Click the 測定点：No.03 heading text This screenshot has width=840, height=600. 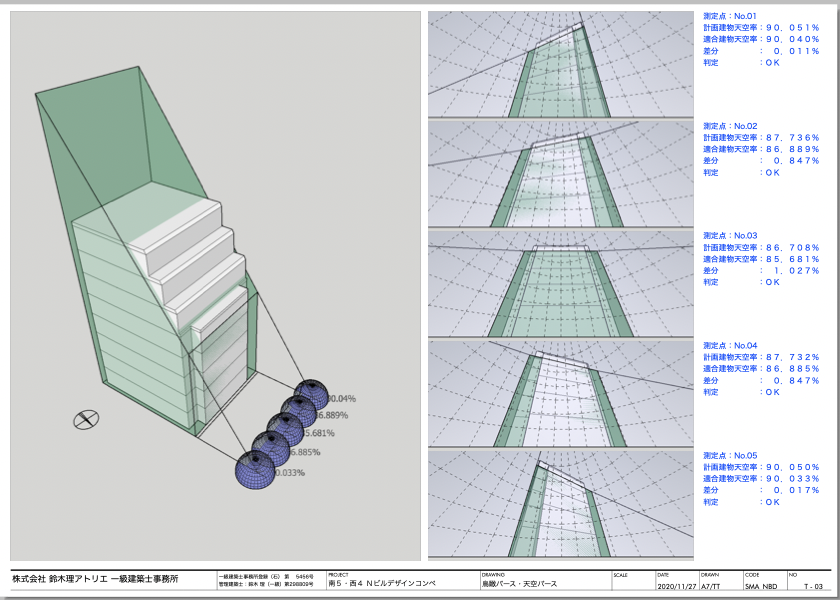click(x=730, y=235)
